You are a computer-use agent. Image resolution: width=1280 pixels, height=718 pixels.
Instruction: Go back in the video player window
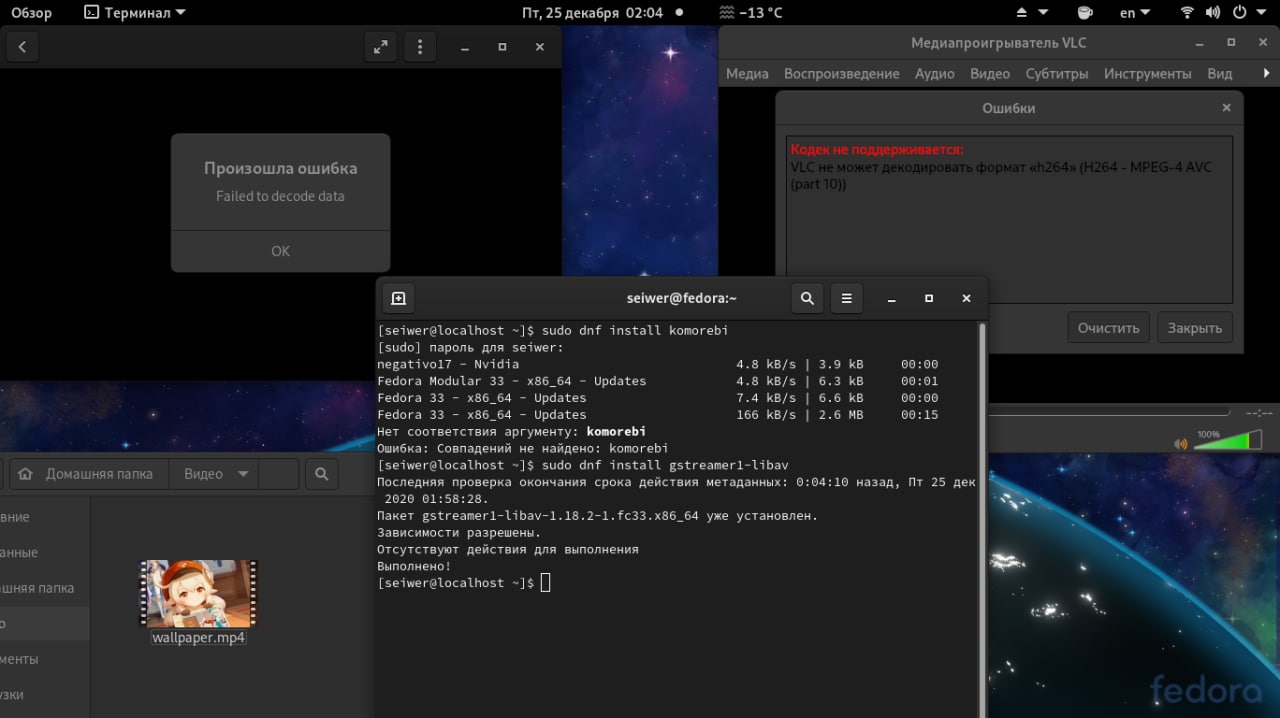click(x=22, y=47)
